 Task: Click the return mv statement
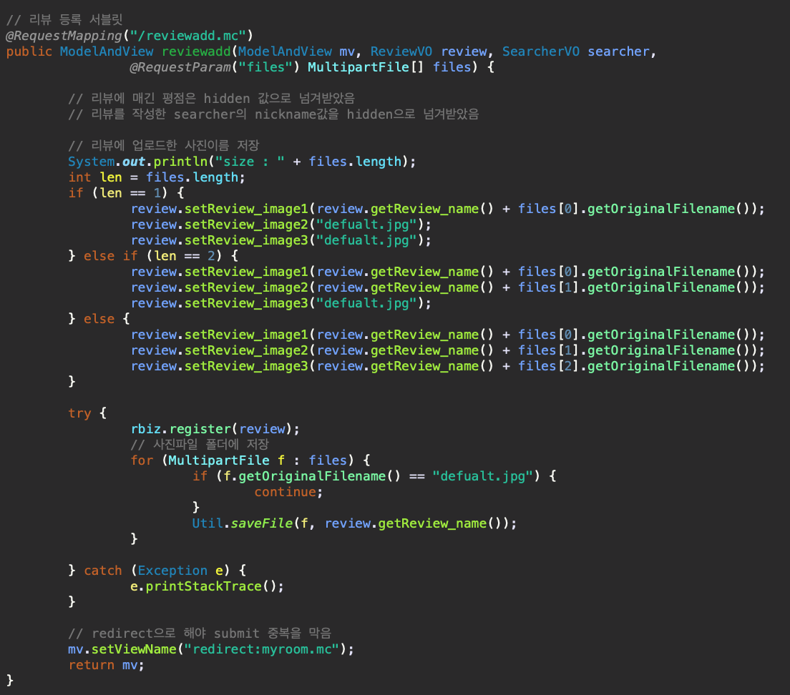tap(99, 665)
